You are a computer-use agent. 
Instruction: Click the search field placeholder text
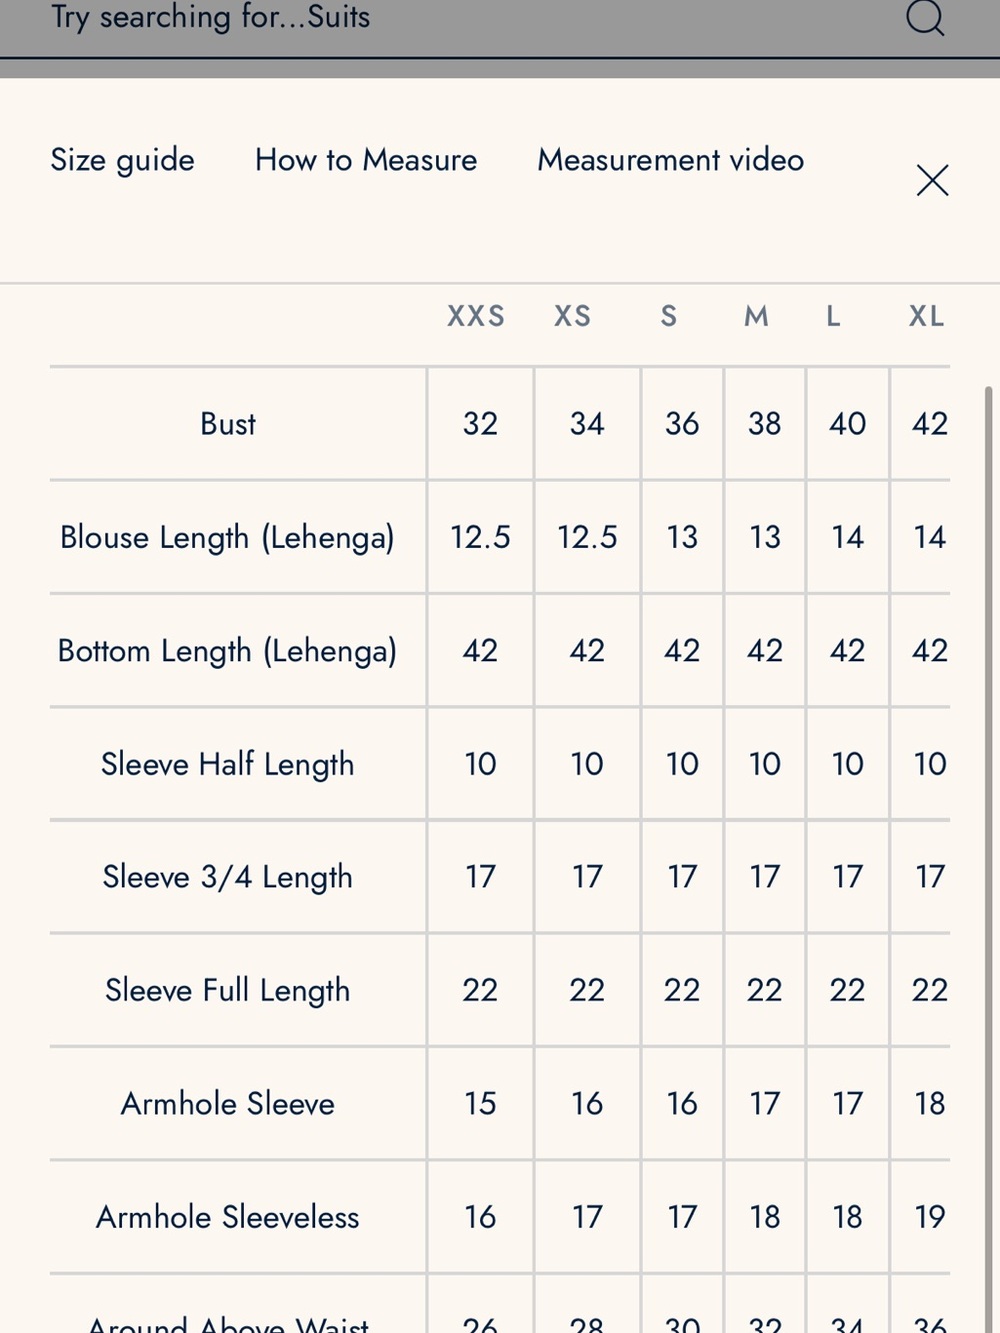click(x=210, y=17)
